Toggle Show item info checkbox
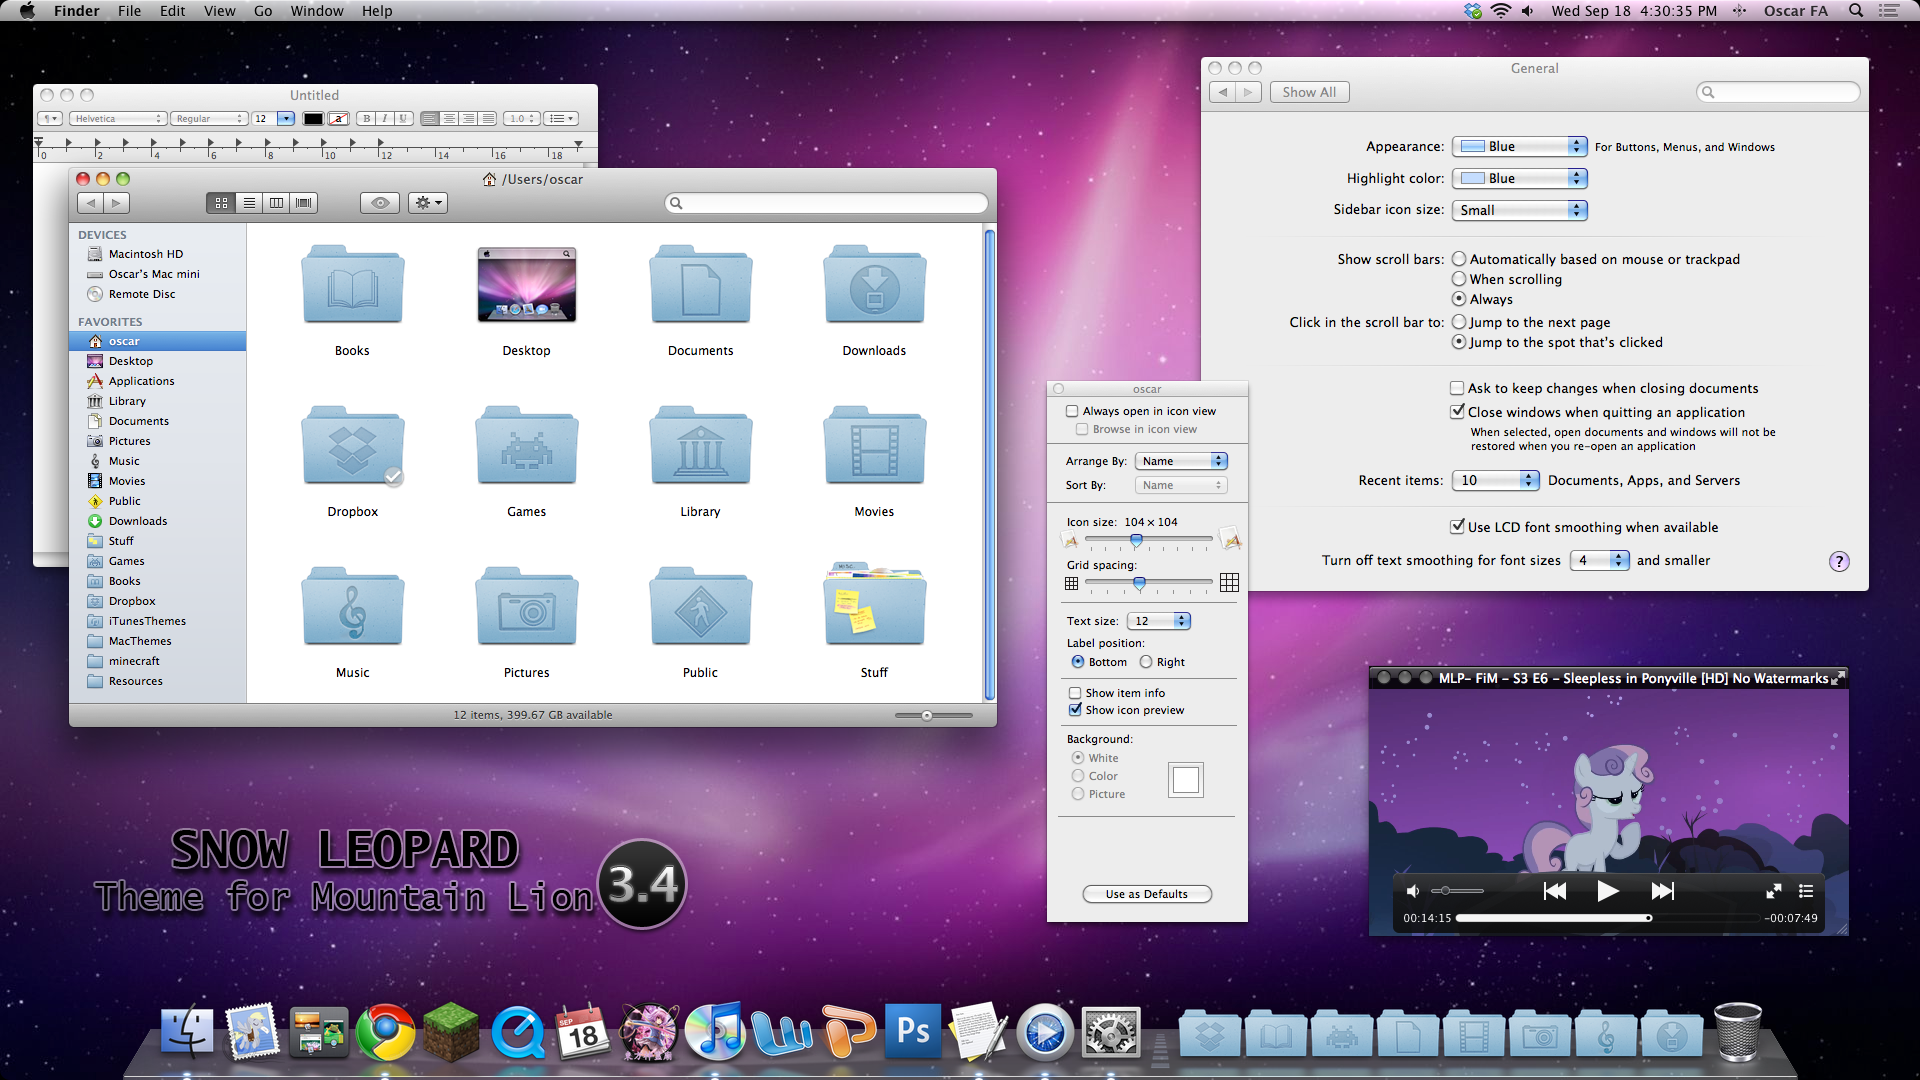 pos(1073,691)
